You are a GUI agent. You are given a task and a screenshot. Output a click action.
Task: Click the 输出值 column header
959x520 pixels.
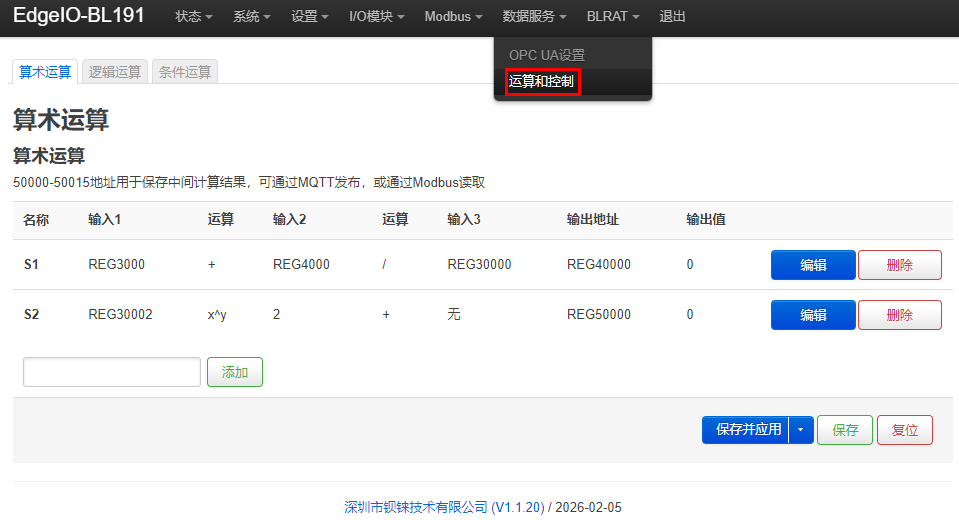(x=706, y=220)
